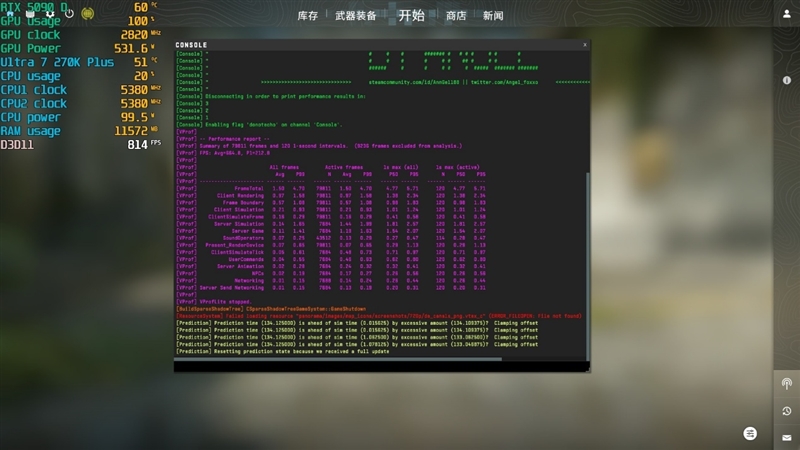Viewport: 800px width, 450px height.
Task: Click the FrameTotal row label
Action: pyautogui.click(x=248, y=188)
